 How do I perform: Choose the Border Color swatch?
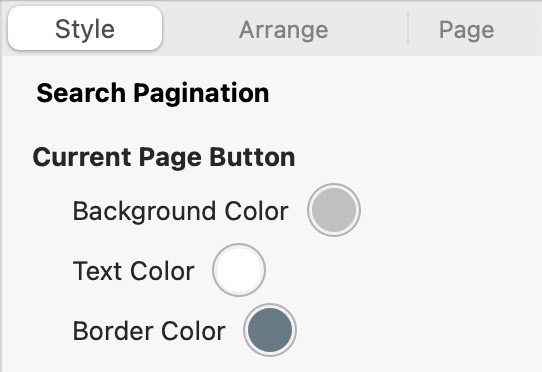click(x=270, y=330)
